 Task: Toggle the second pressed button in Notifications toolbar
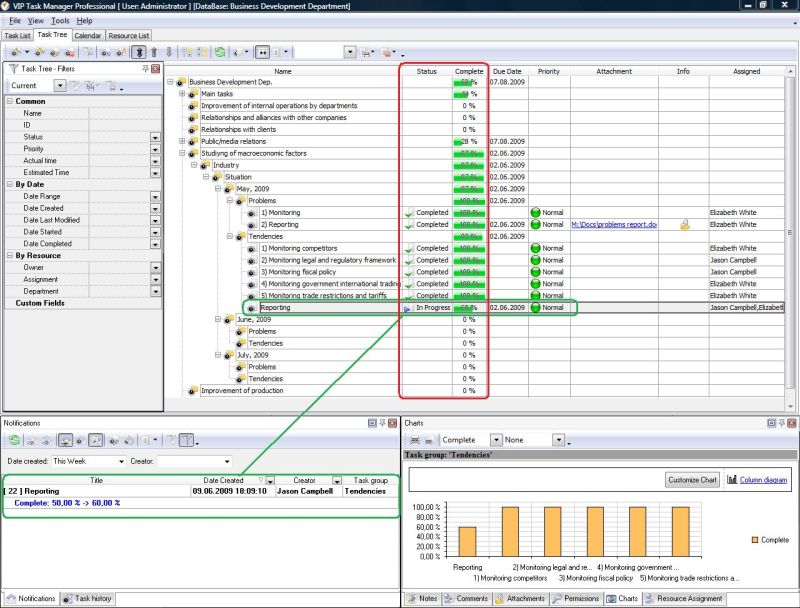pyautogui.click(x=95, y=440)
